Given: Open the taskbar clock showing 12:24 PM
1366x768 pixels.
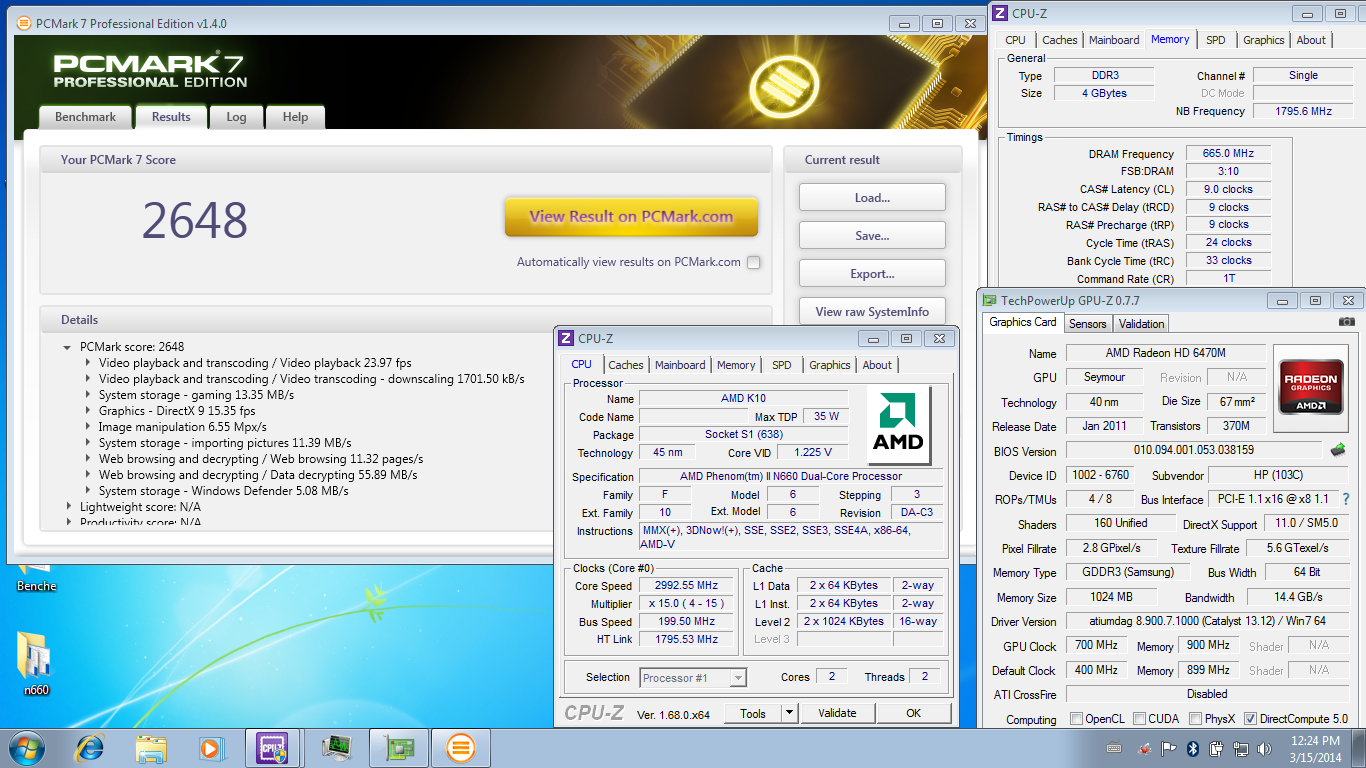Looking at the screenshot, I should 1316,748.
